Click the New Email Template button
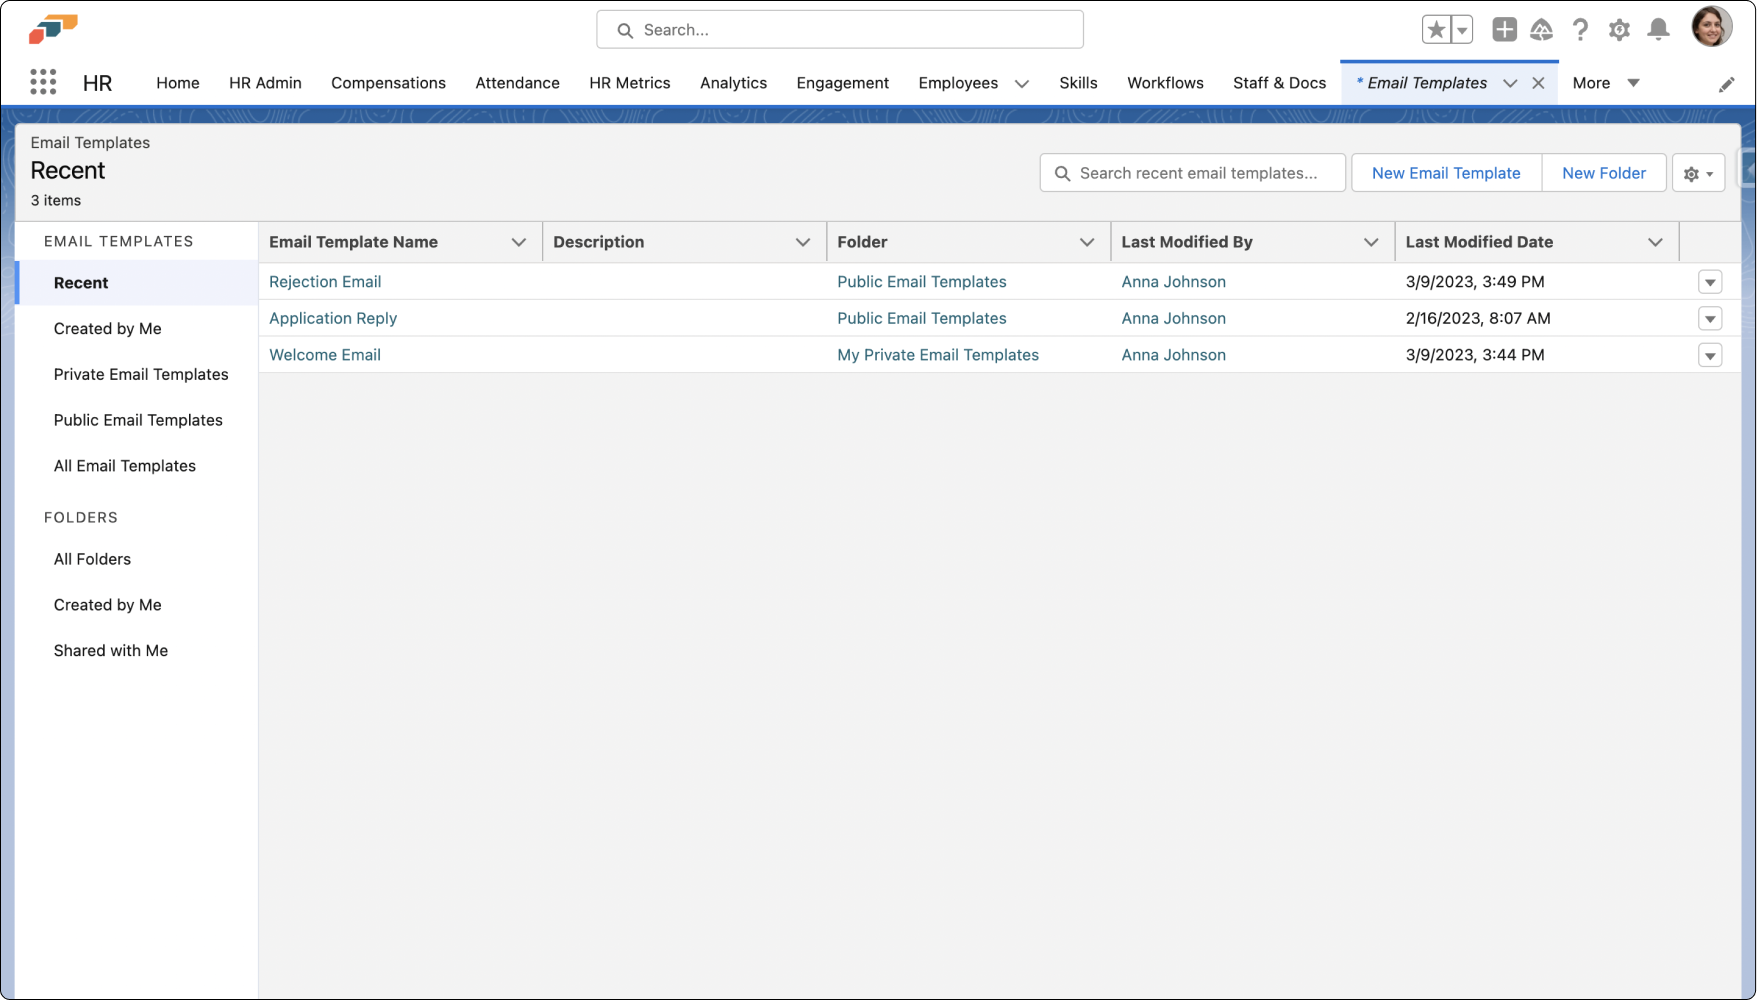Image resolution: width=1757 pixels, height=1000 pixels. click(x=1446, y=173)
